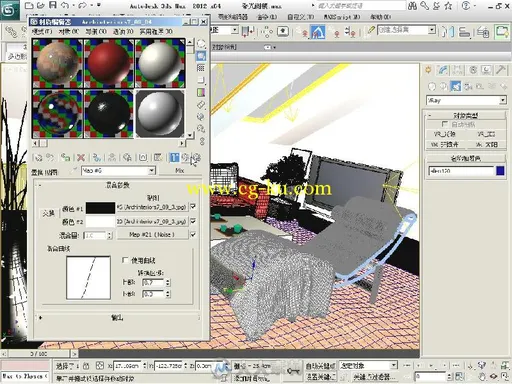Viewport: 512px width, 384px height.
Task: Open the Modify tab in command panel
Action: point(443,70)
